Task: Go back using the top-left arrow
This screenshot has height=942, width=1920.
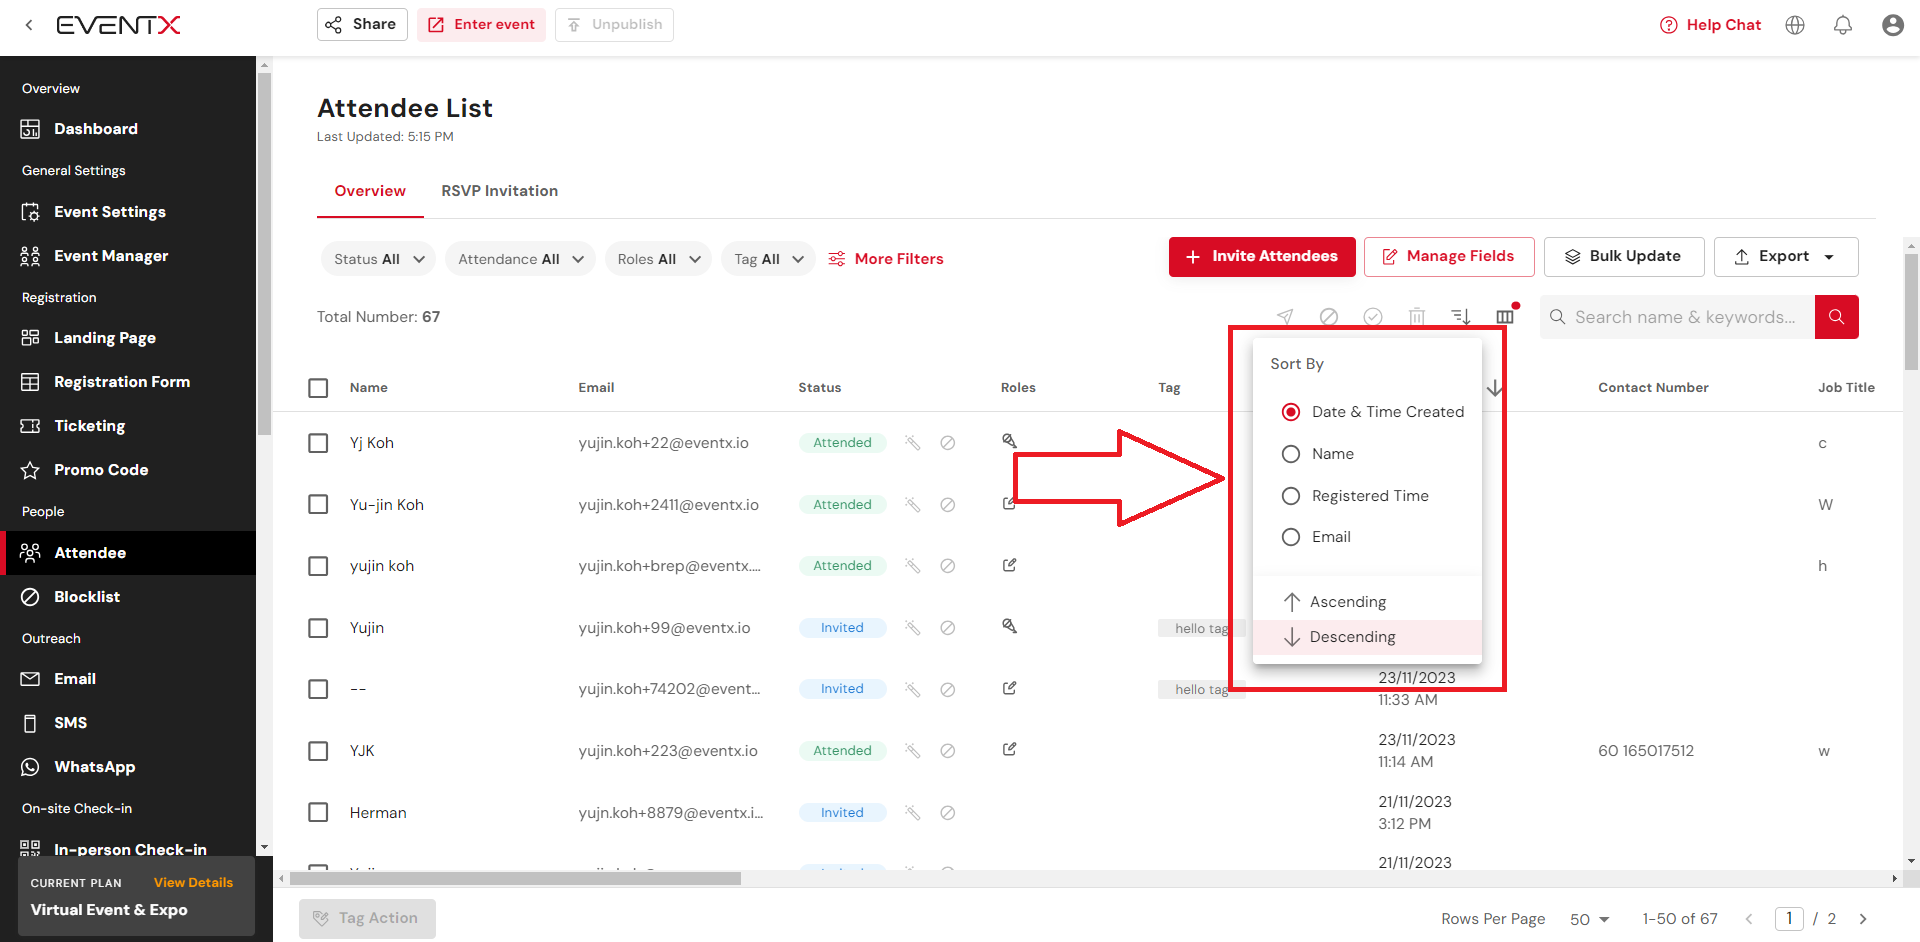Action: tap(29, 25)
